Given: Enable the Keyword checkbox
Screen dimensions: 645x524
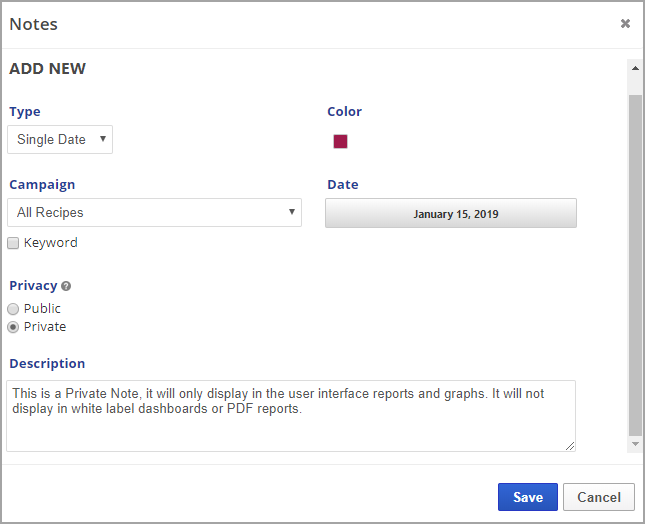Looking at the screenshot, I should (x=13, y=243).
